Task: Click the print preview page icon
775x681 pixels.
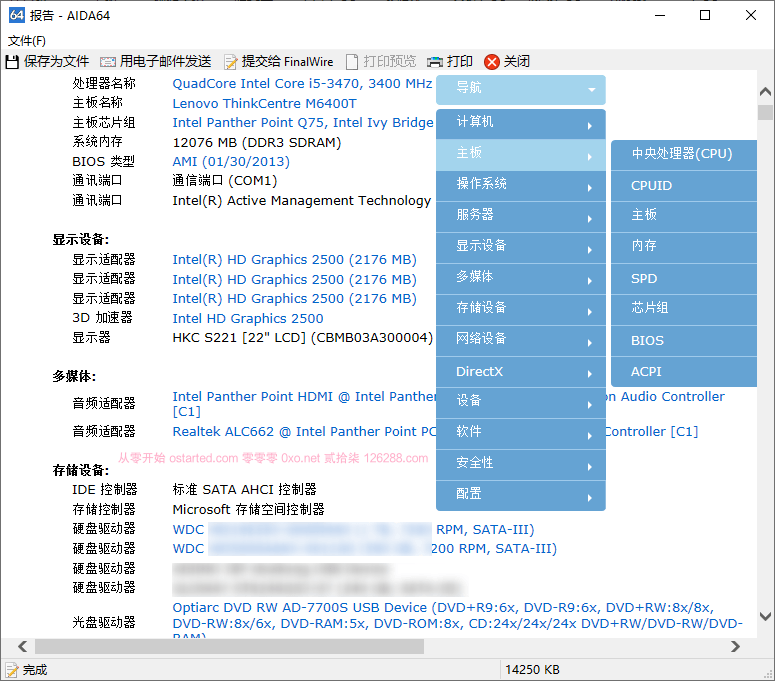Action: coord(352,62)
